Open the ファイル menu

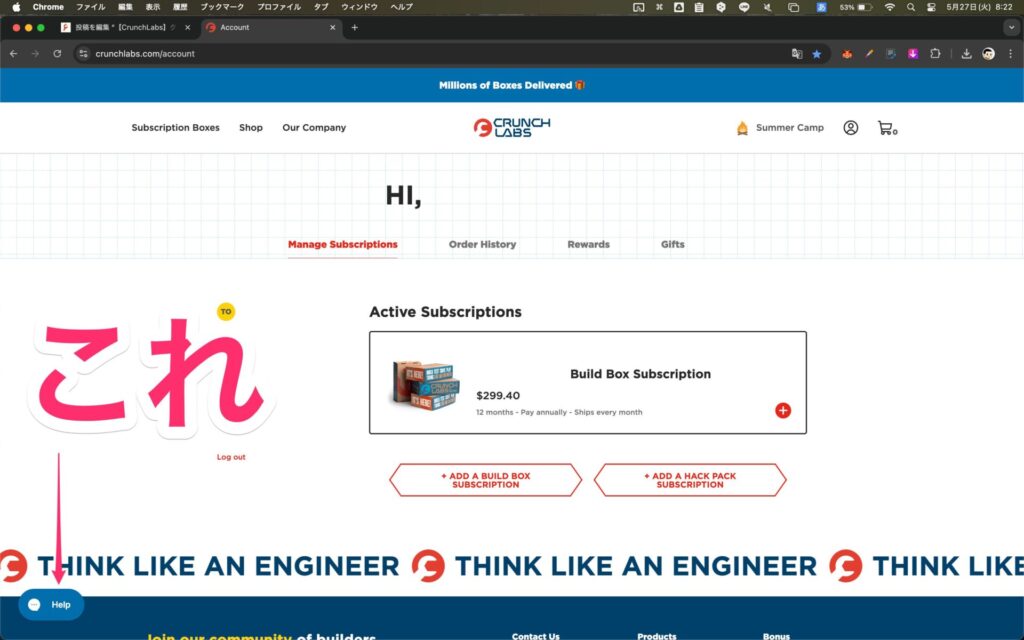90,7
